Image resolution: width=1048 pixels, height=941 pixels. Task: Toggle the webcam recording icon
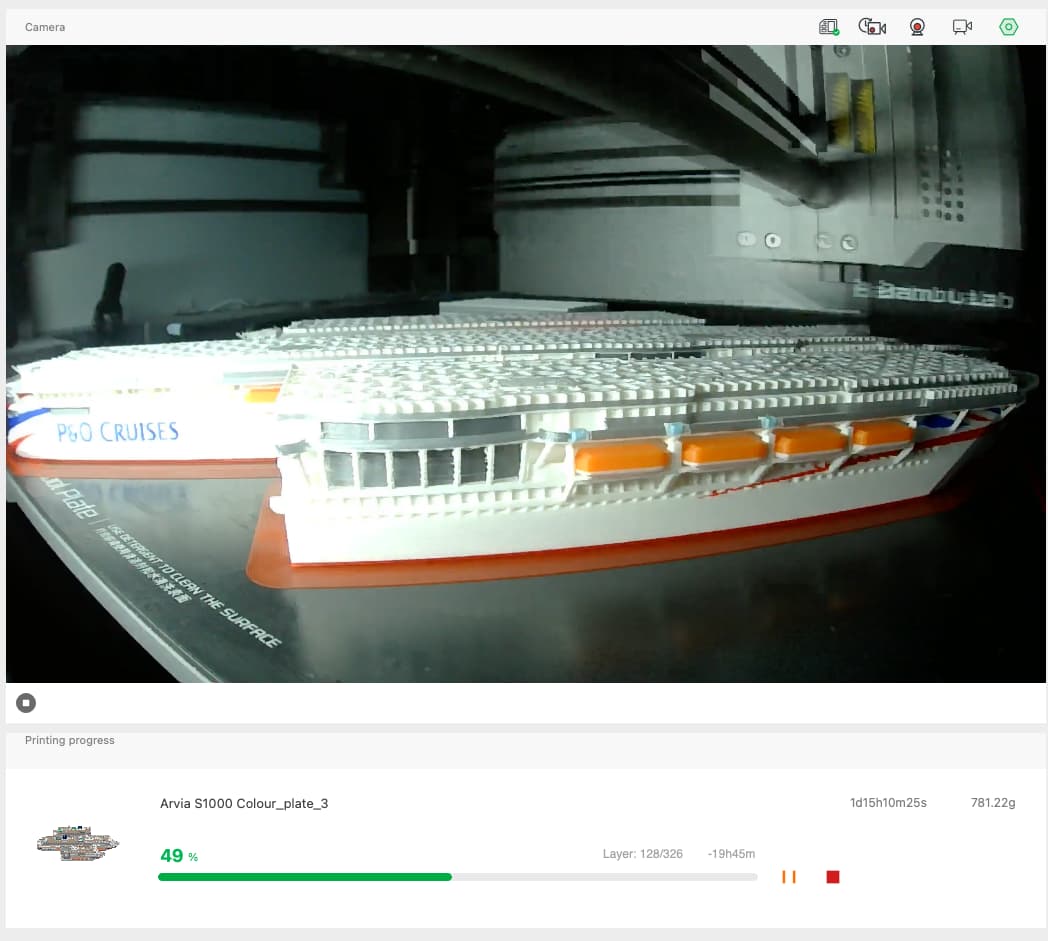click(917, 27)
